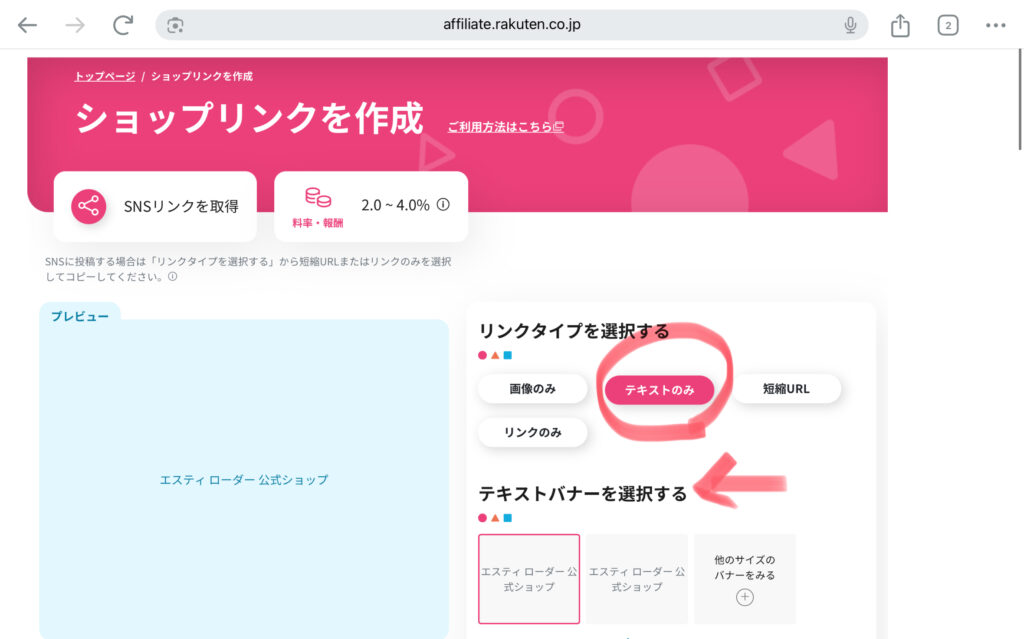Image resolution: width=1024 pixels, height=639 pixels.
Task: Choose the リンクのみ link type
Action: coord(532,432)
